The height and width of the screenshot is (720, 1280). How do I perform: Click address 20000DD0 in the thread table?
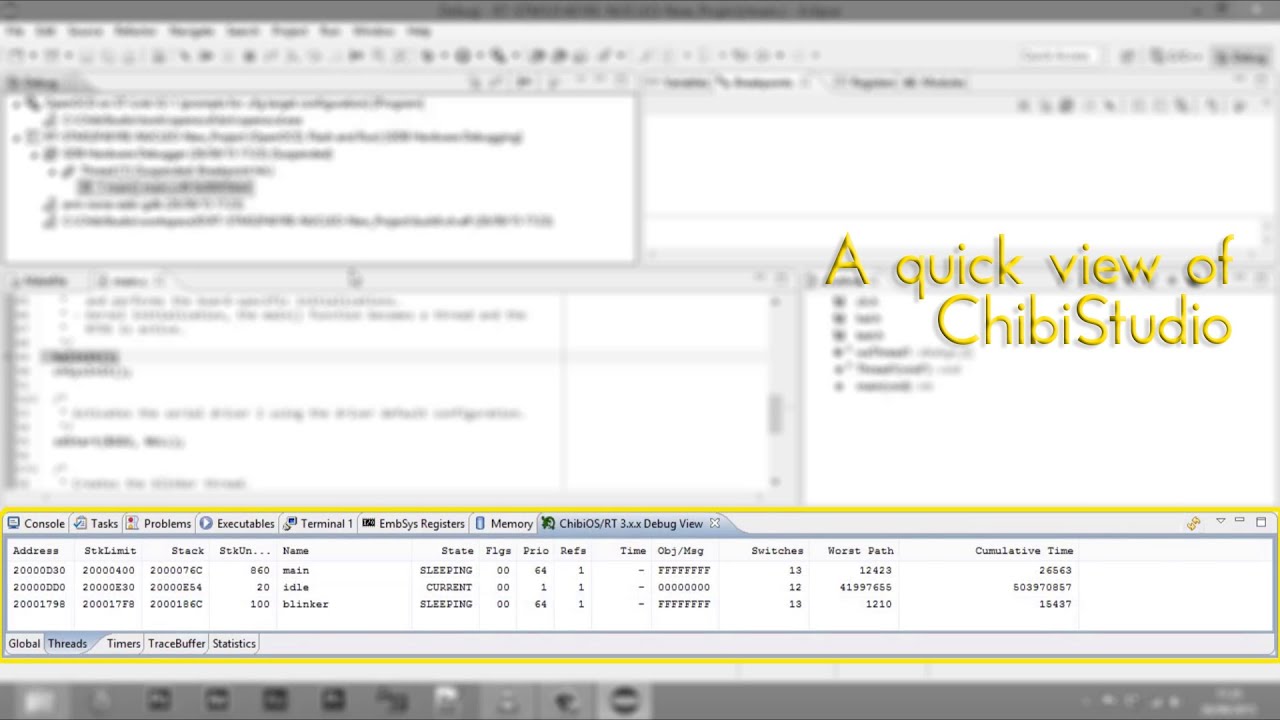[39, 587]
